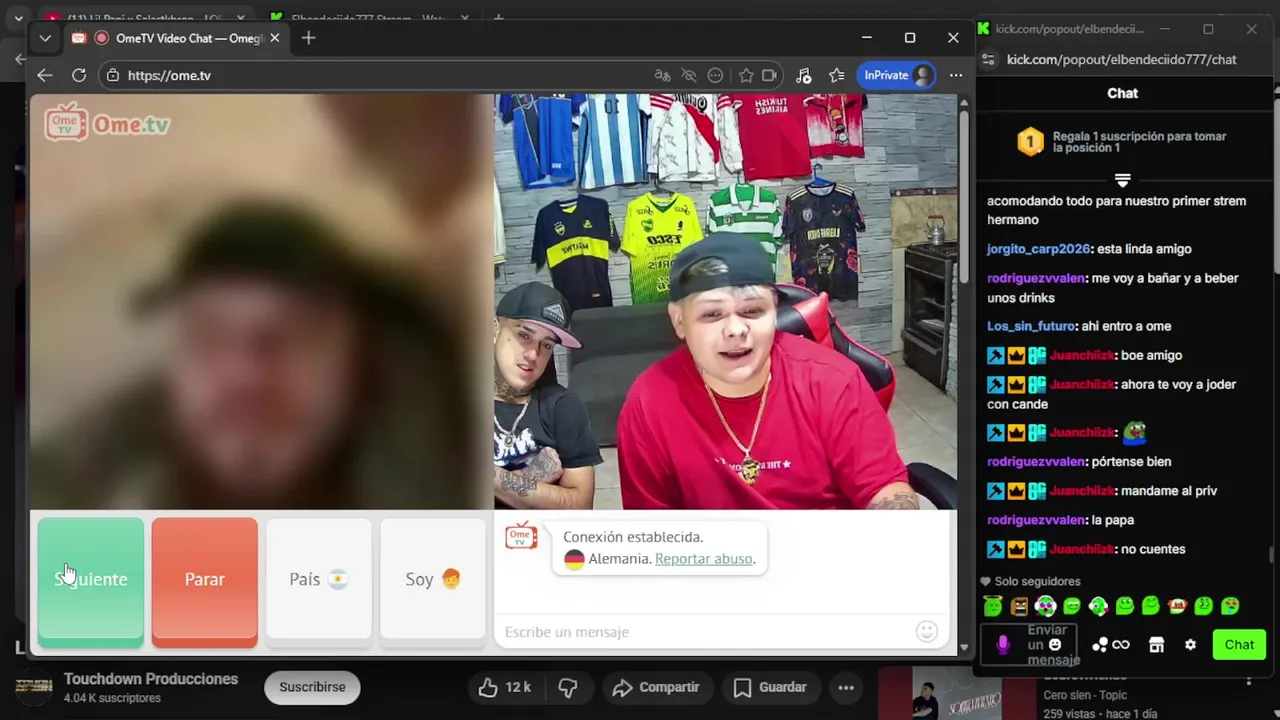The image size is (1280, 720).
Task: Close the background Elbendeciido777 Stream tab
Action: coord(465,18)
